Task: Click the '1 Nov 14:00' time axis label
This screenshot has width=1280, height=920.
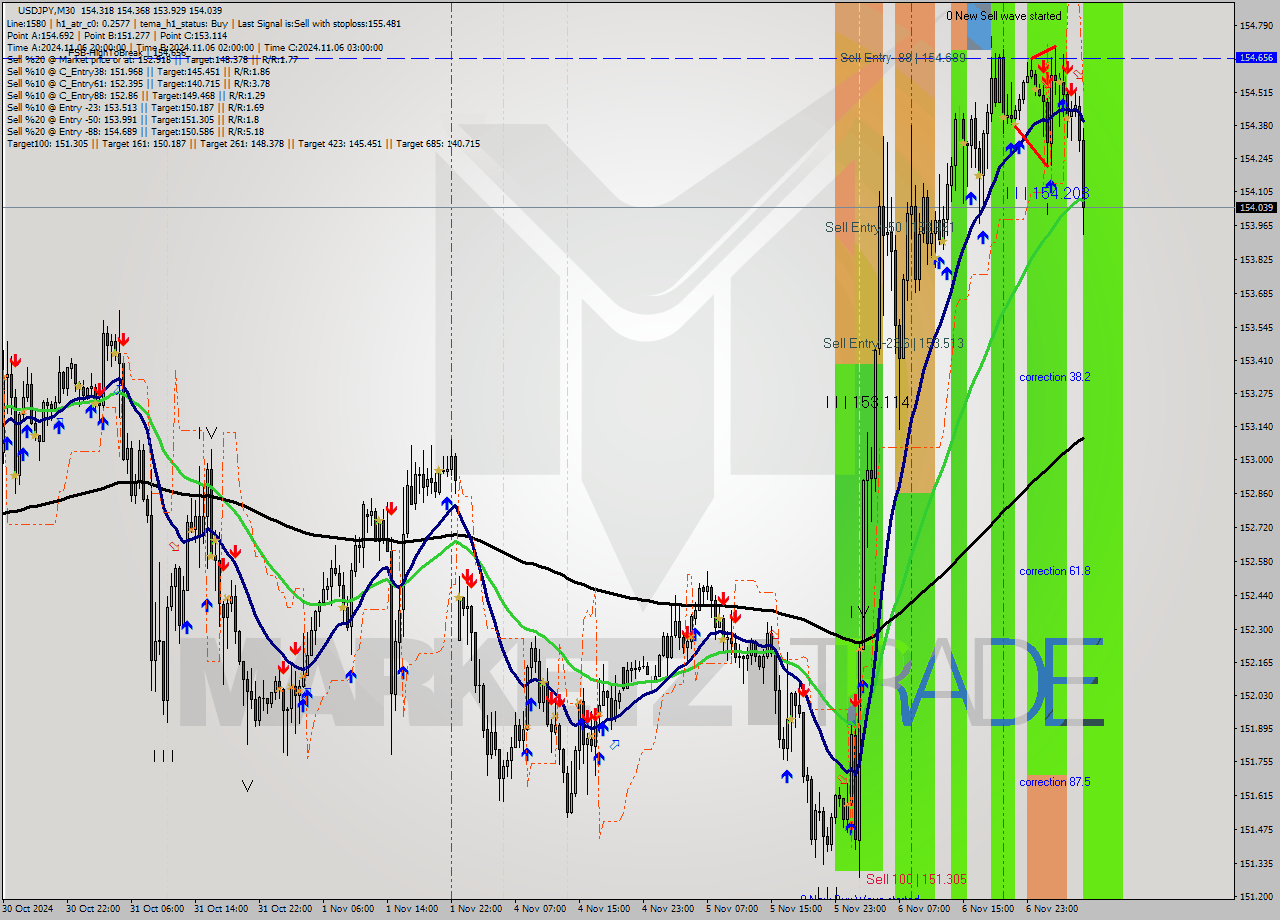Action: 413,909
